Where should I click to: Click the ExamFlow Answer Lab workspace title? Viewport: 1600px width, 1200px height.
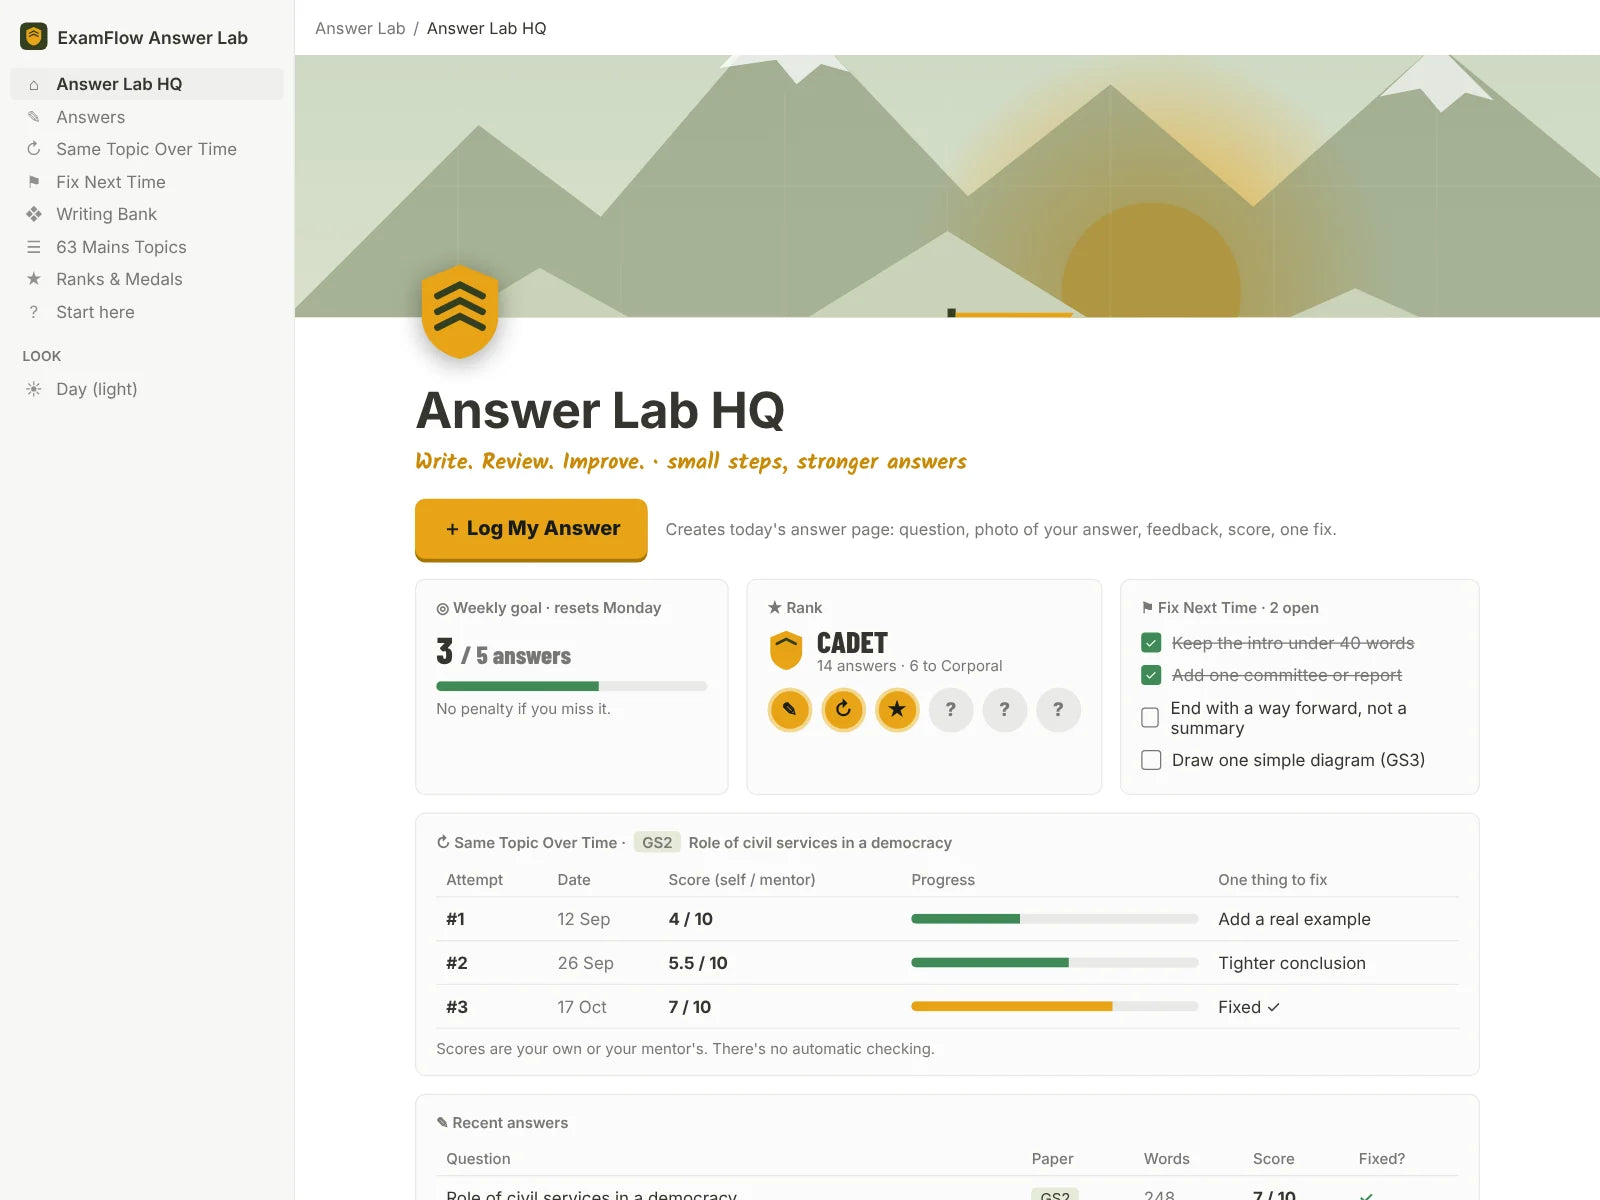click(x=152, y=38)
